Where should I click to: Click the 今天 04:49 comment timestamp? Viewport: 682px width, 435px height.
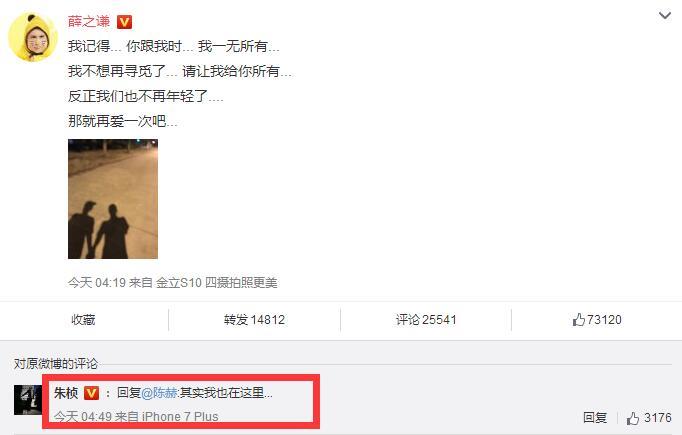coord(83,417)
